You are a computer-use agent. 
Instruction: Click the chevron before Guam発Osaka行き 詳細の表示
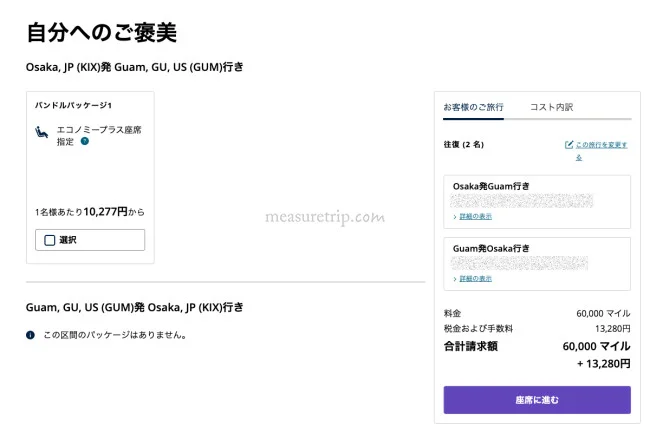click(455, 279)
